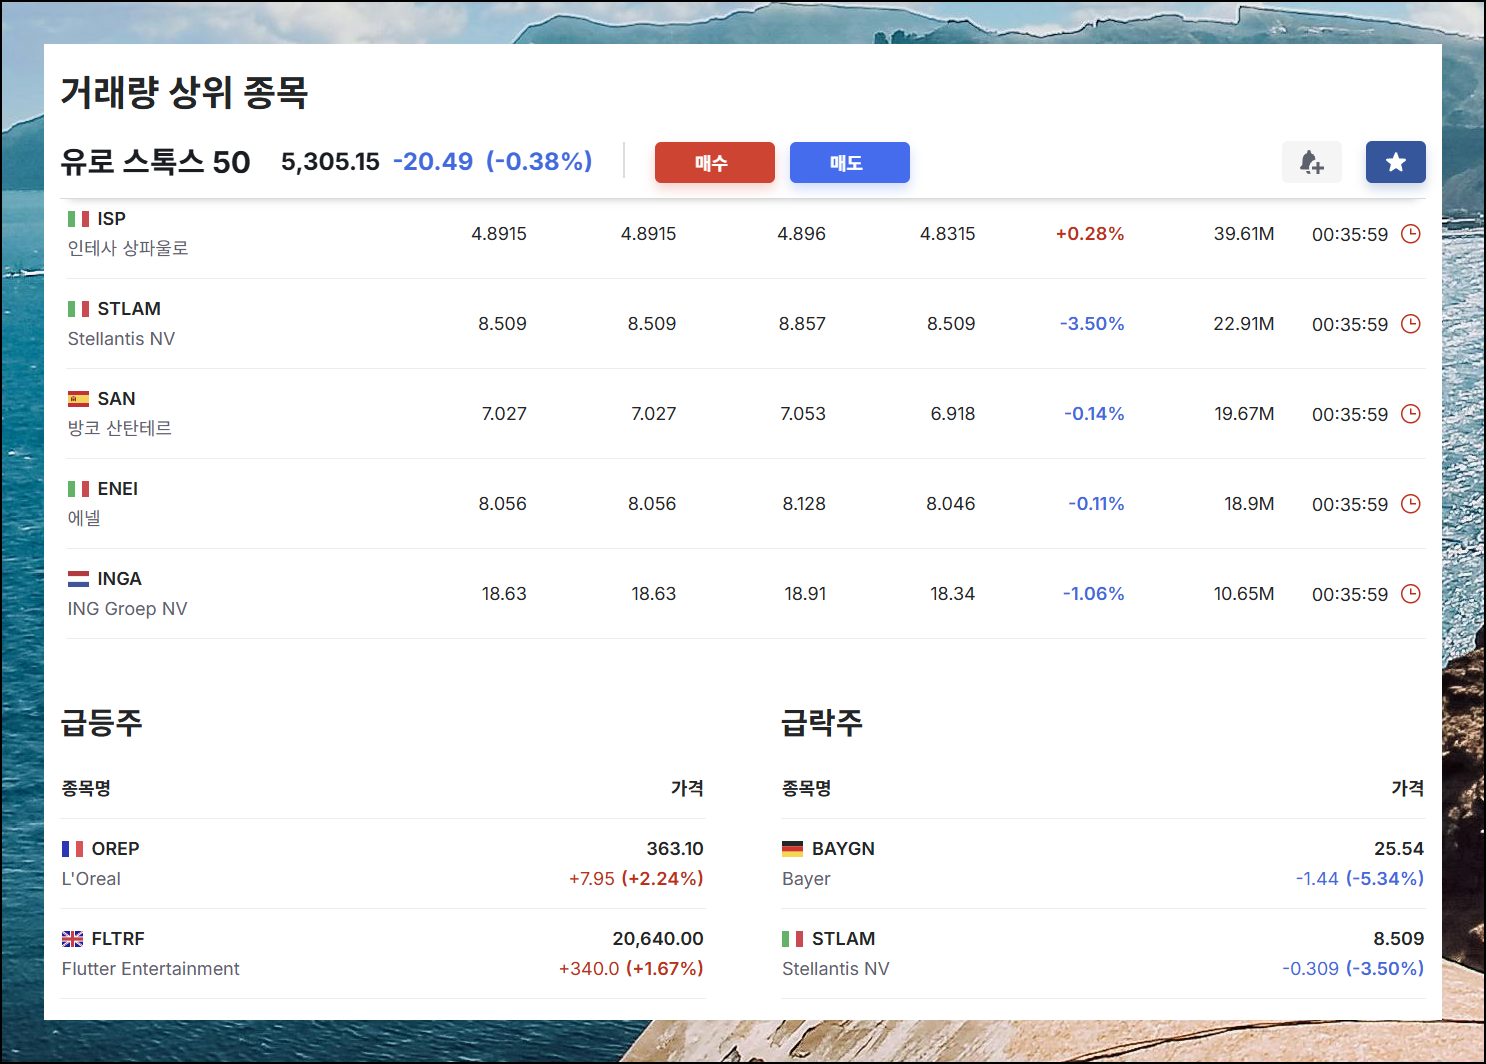Screen dimensions: 1486x1064
Task: Open the STLAM link under 급락주
Action: point(843,939)
